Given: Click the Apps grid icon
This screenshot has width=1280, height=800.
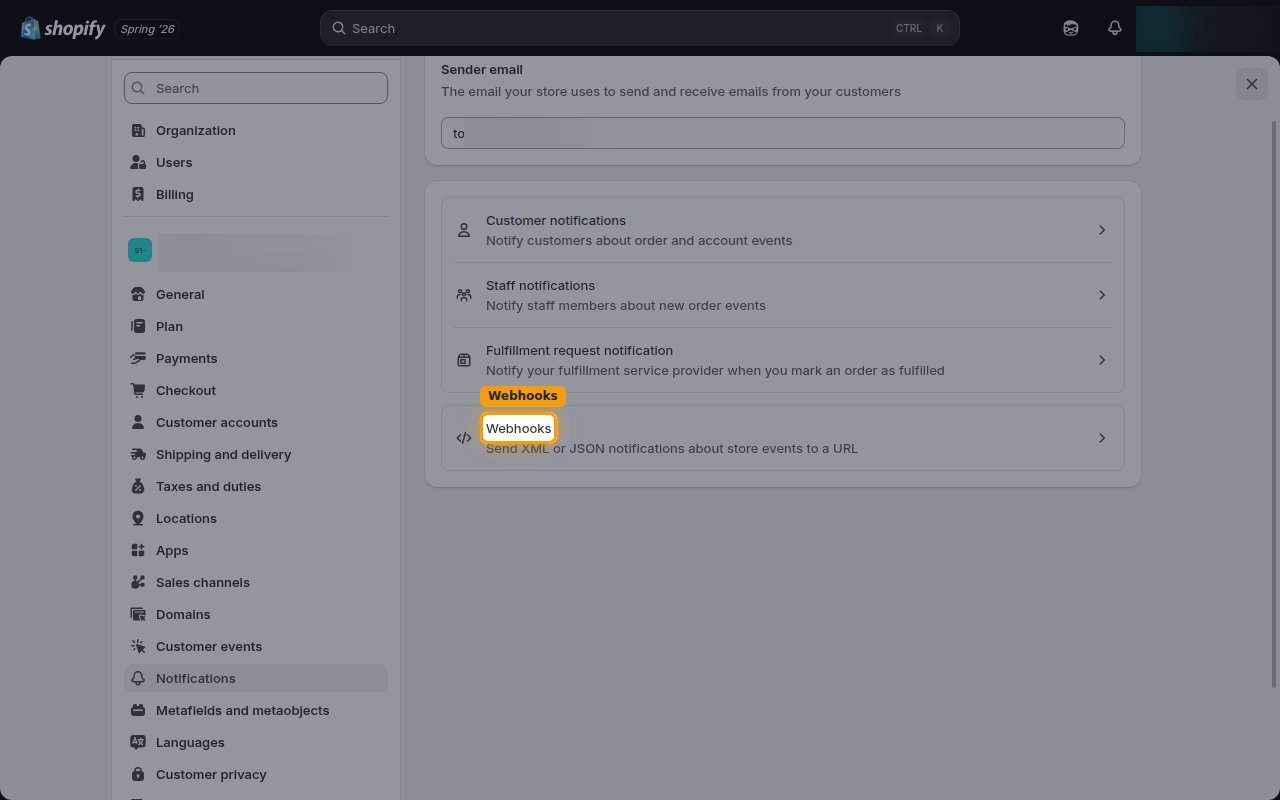Looking at the screenshot, I should 138,550.
